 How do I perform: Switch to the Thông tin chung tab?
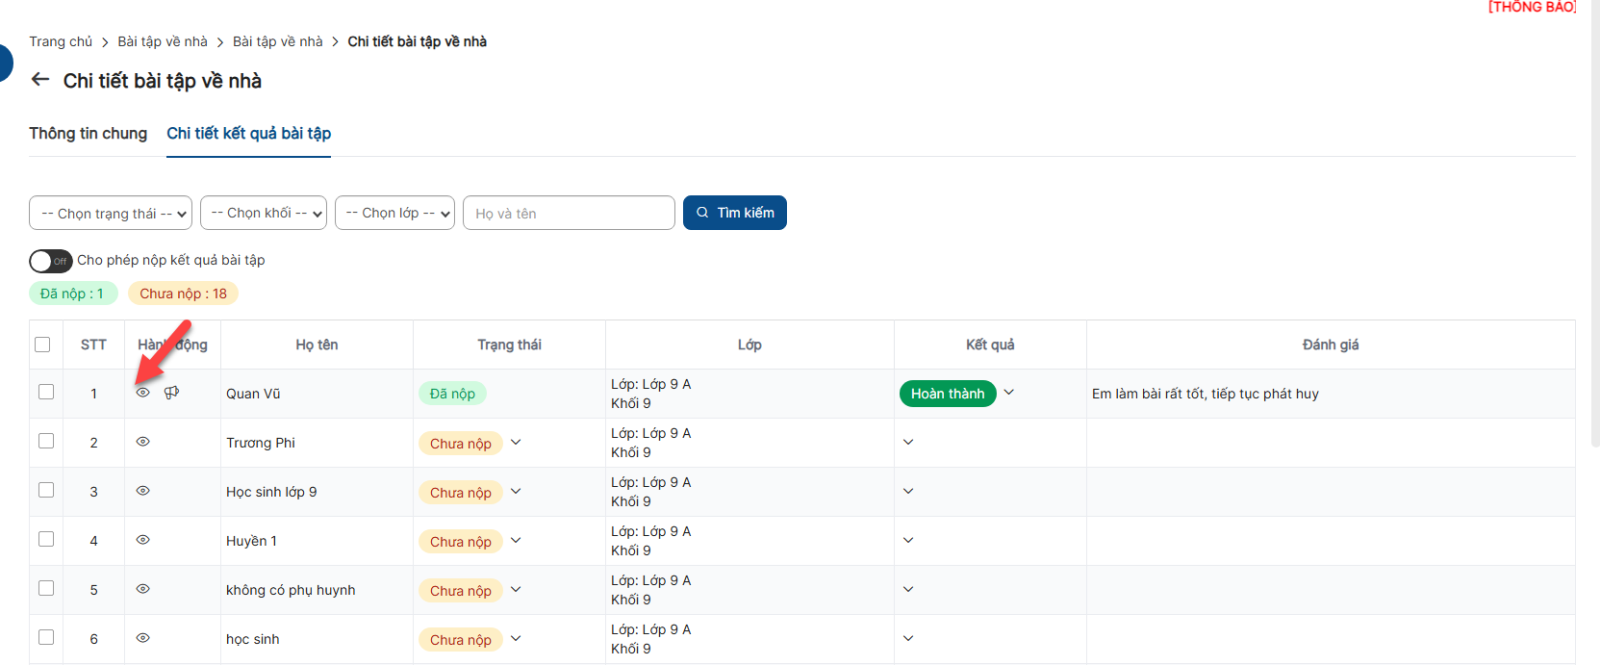coord(88,134)
